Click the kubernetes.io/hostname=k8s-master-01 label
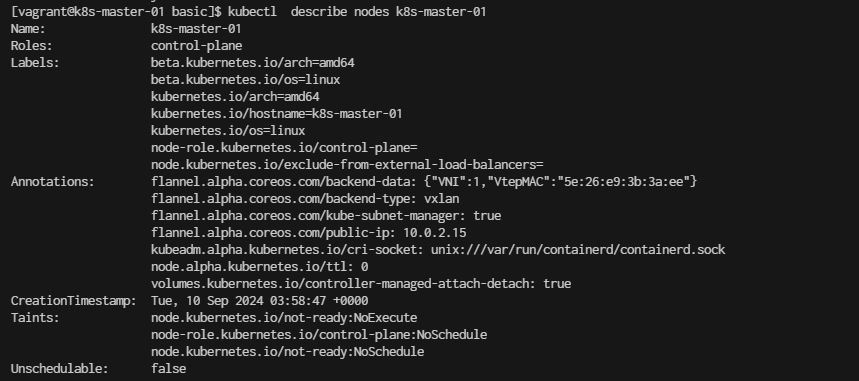859x381 pixels. pyautogui.click(x=277, y=113)
